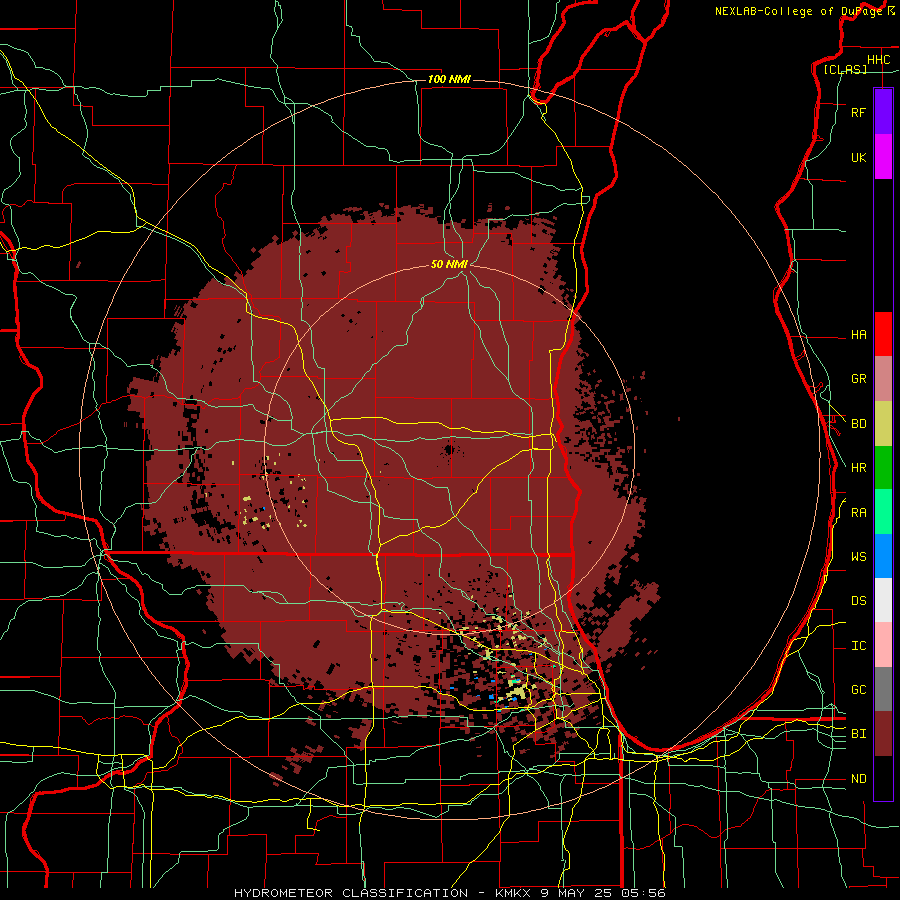Click the HYDROMETEOR CLASSIFICATION title text
Viewport: 900px width, 900px height.
click(x=351, y=893)
